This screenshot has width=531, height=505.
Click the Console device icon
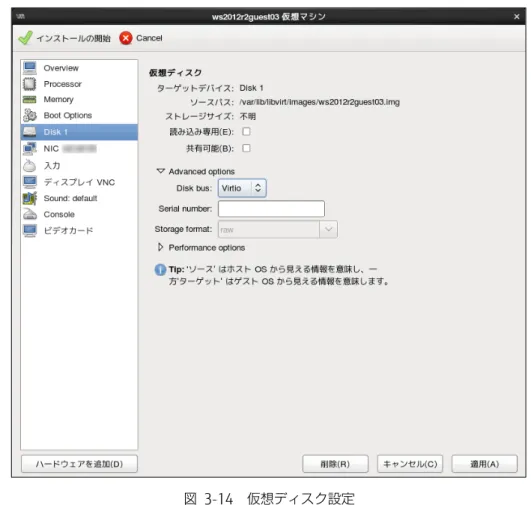pos(30,214)
